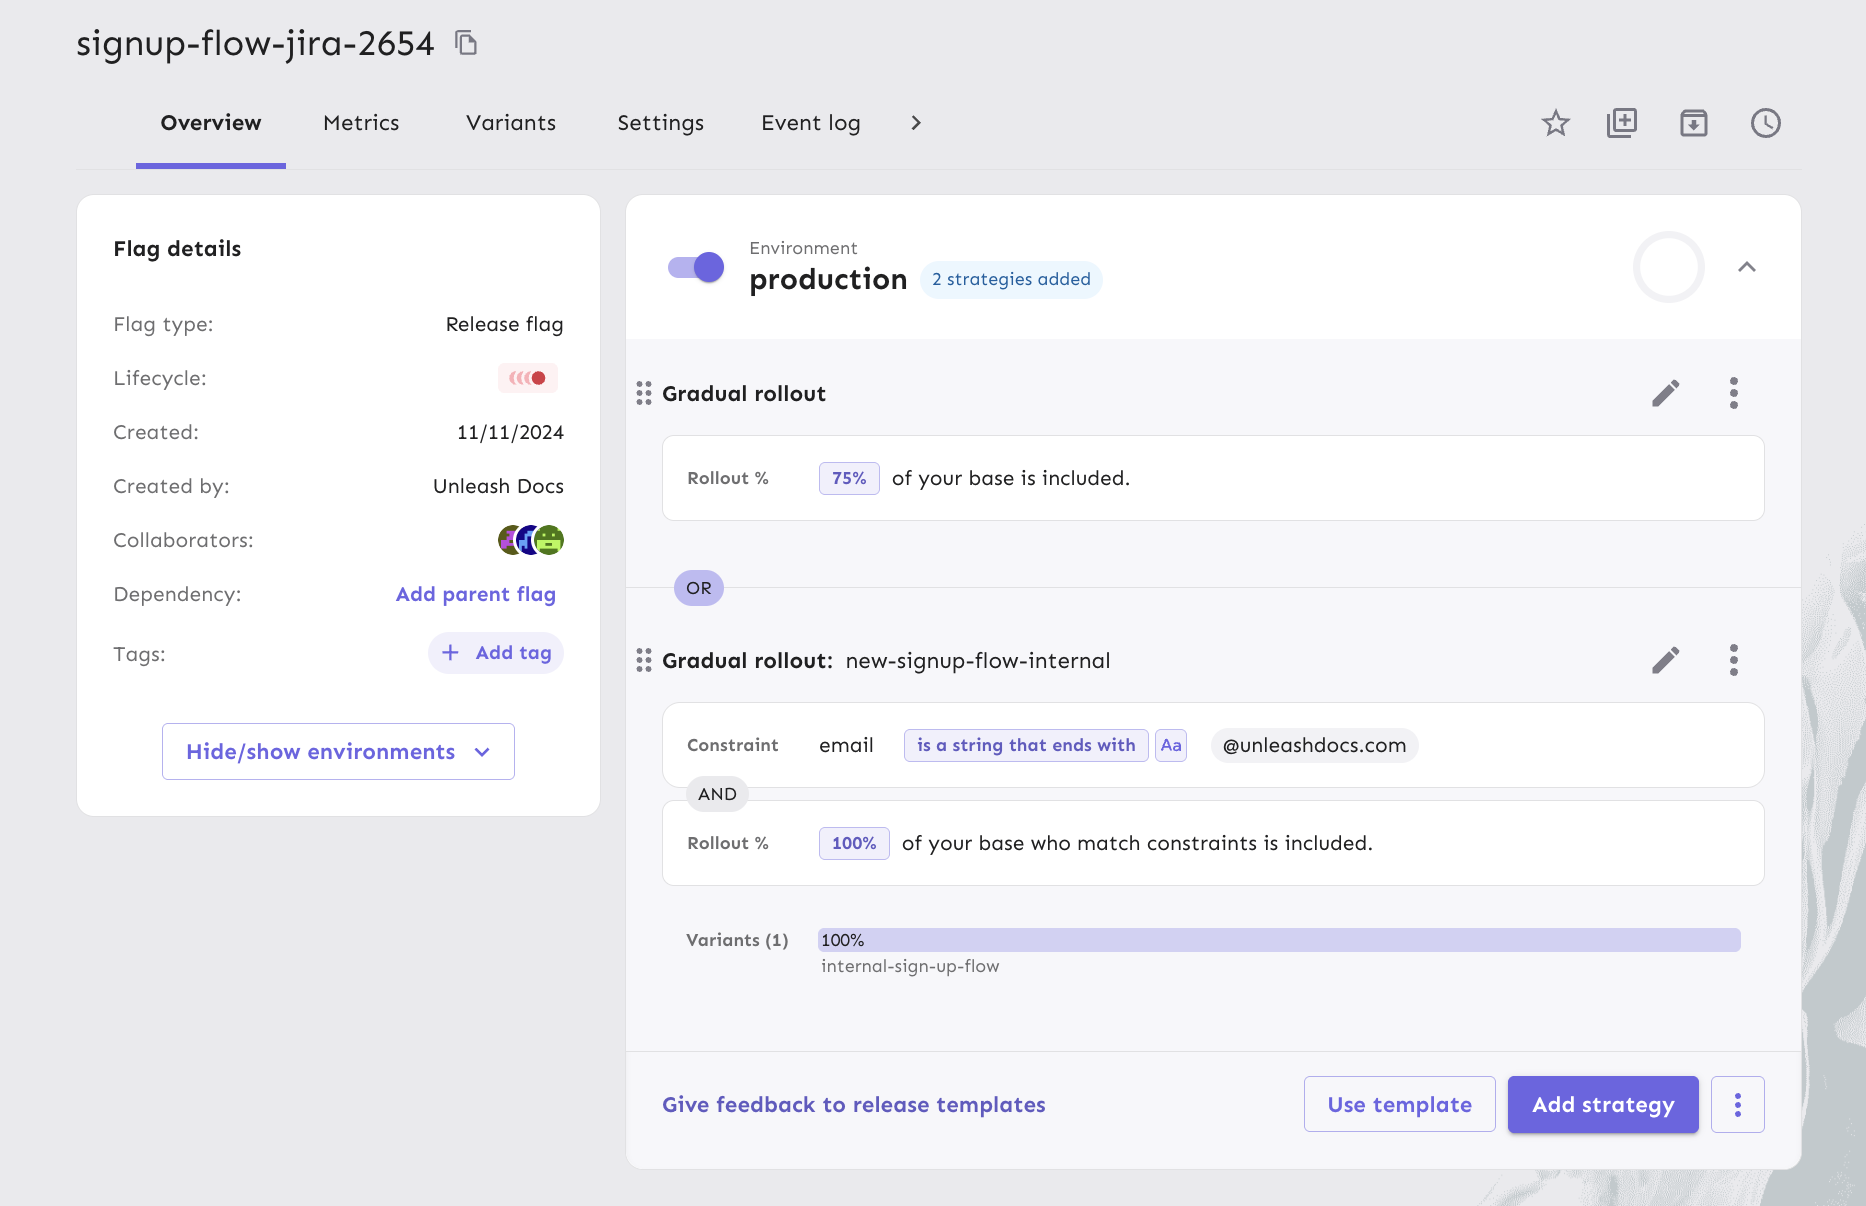Screen dimensions: 1866x1206
Task: Edit the new-signup-flow-internal strategy
Action: click(1665, 660)
